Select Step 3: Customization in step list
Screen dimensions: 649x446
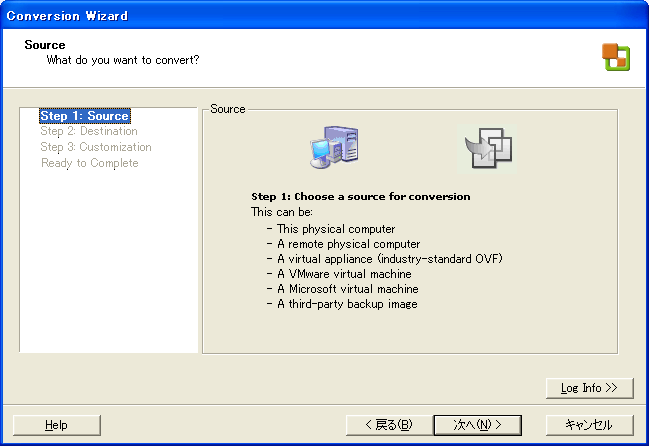(x=96, y=147)
